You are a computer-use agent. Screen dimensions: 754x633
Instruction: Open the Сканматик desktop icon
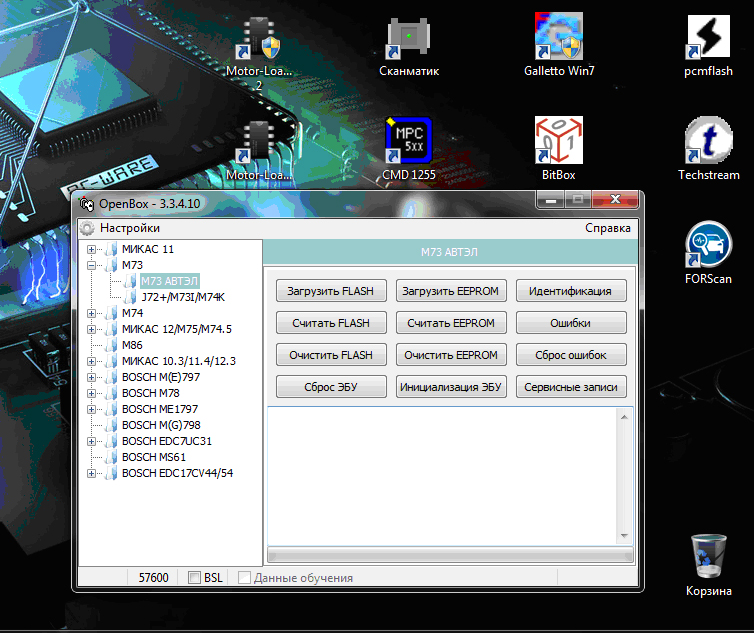tap(409, 41)
